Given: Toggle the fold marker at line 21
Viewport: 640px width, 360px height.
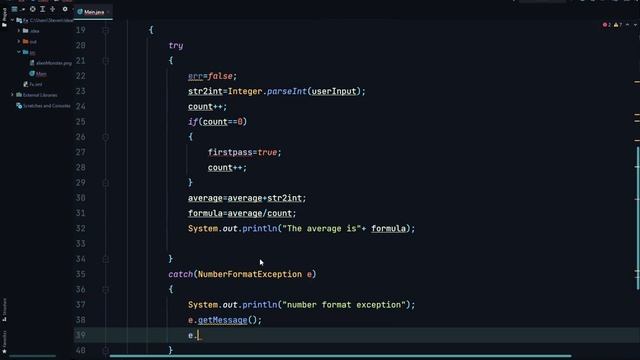Looking at the screenshot, I should (x=106, y=60).
